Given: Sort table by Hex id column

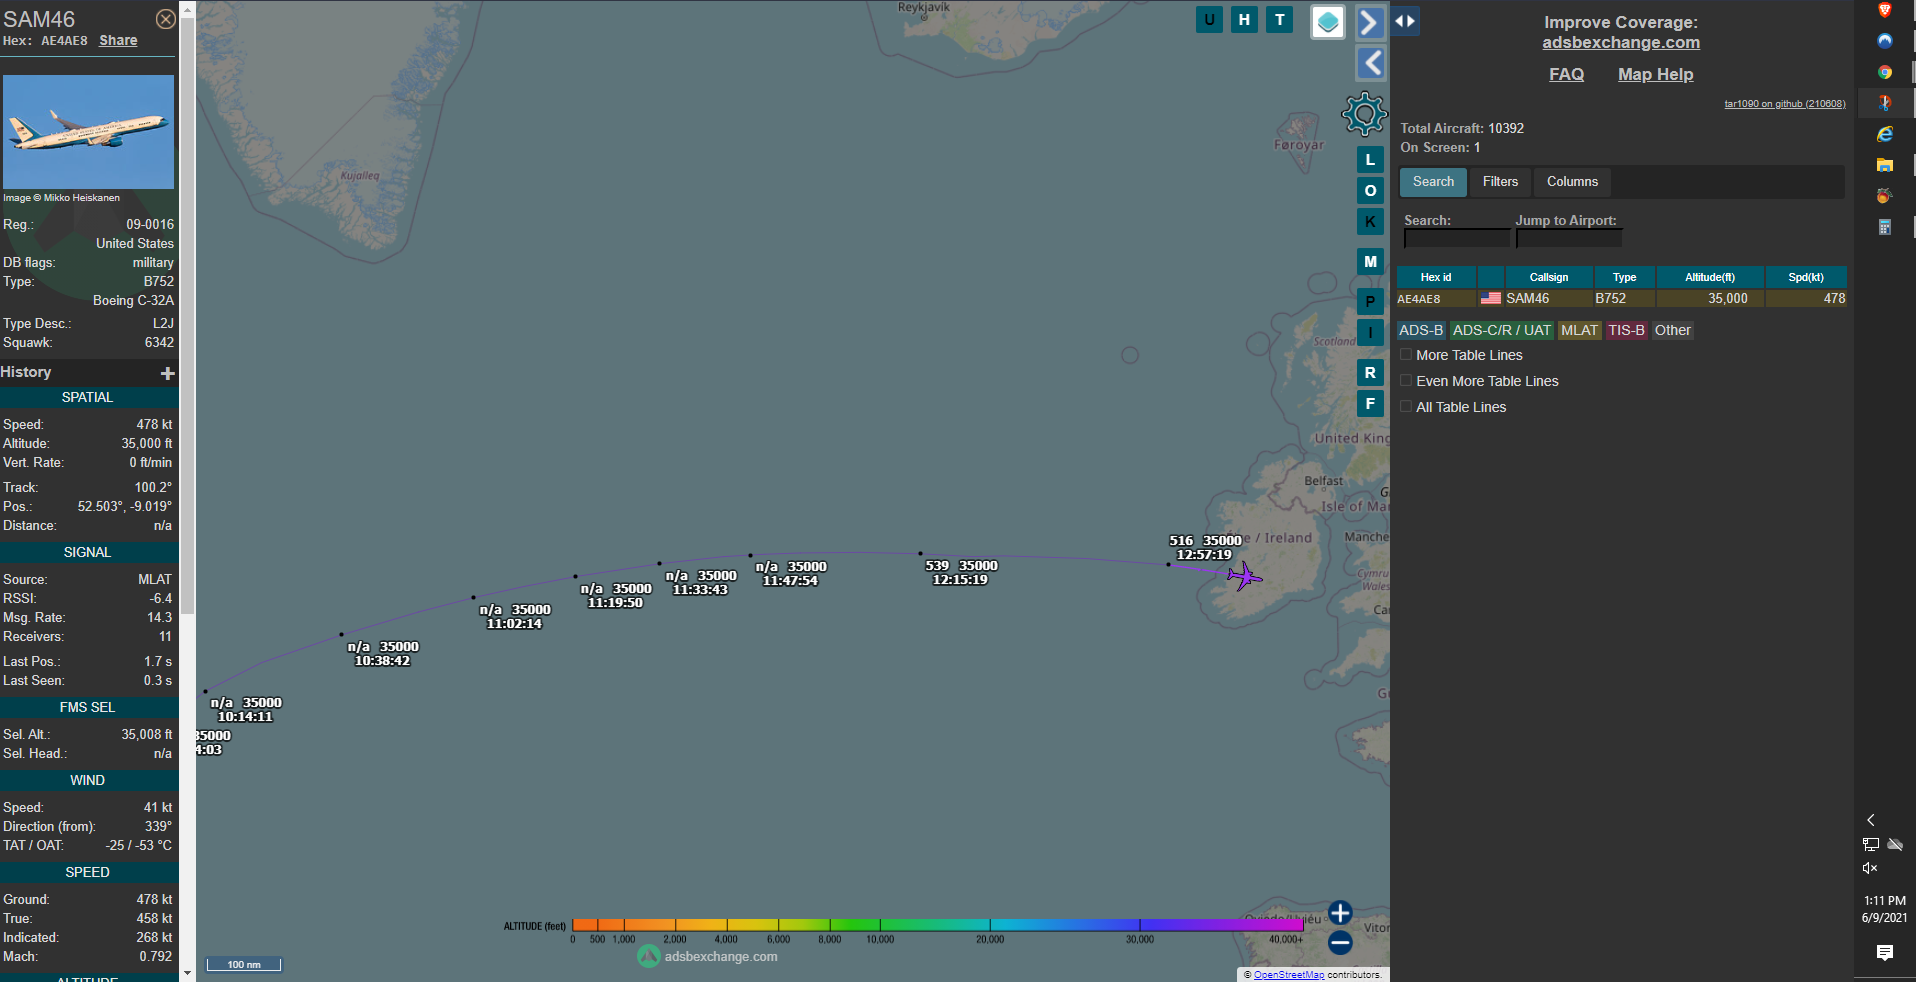Looking at the screenshot, I should tap(1435, 277).
